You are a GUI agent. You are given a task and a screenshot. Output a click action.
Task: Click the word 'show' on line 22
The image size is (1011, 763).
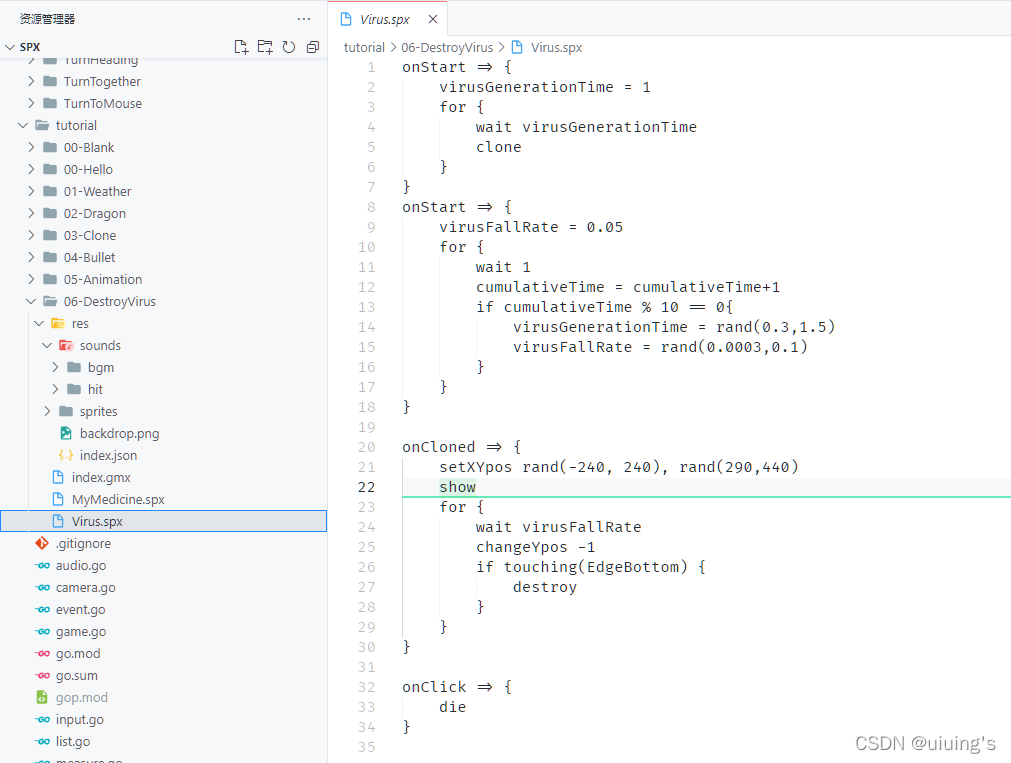457,487
